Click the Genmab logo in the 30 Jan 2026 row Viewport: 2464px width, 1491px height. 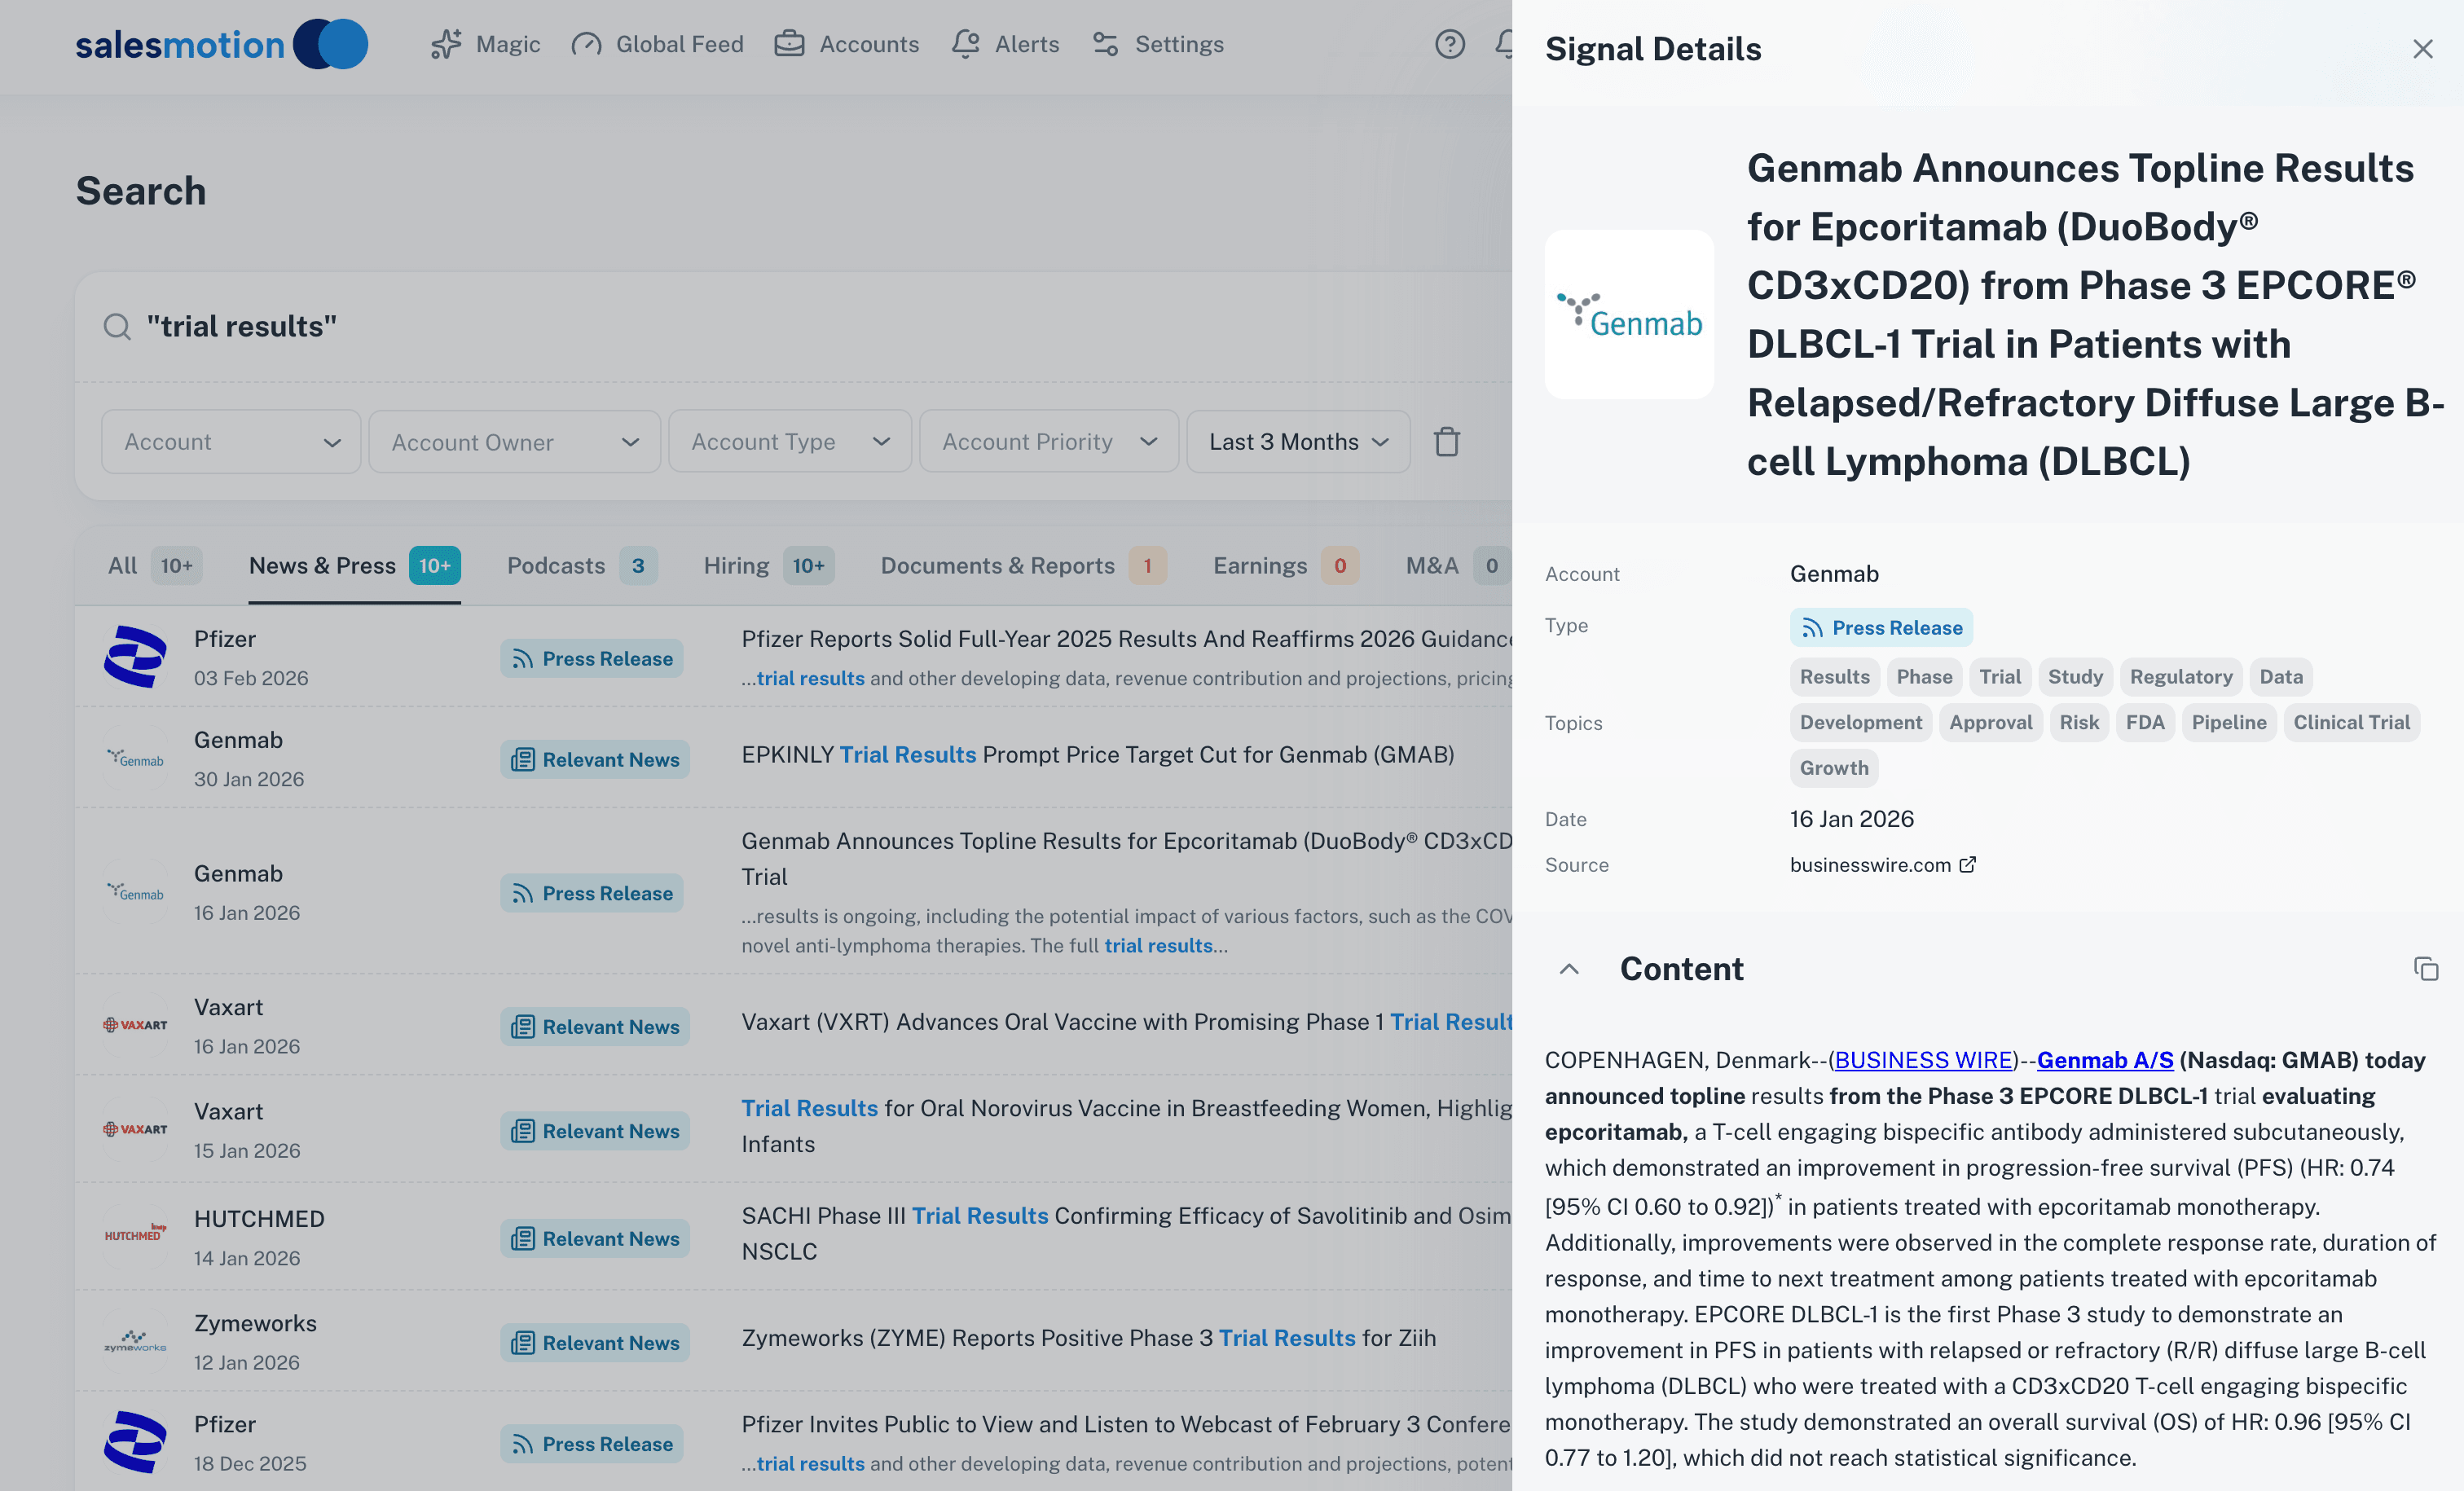(x=136, y=758)
